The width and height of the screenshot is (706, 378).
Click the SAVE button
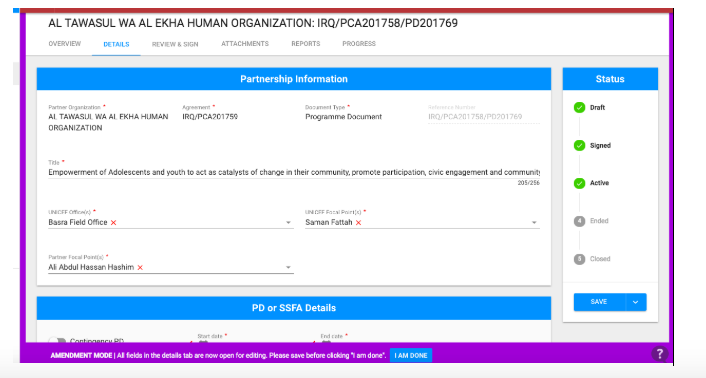pyautogui.click(x=599, y=302)
